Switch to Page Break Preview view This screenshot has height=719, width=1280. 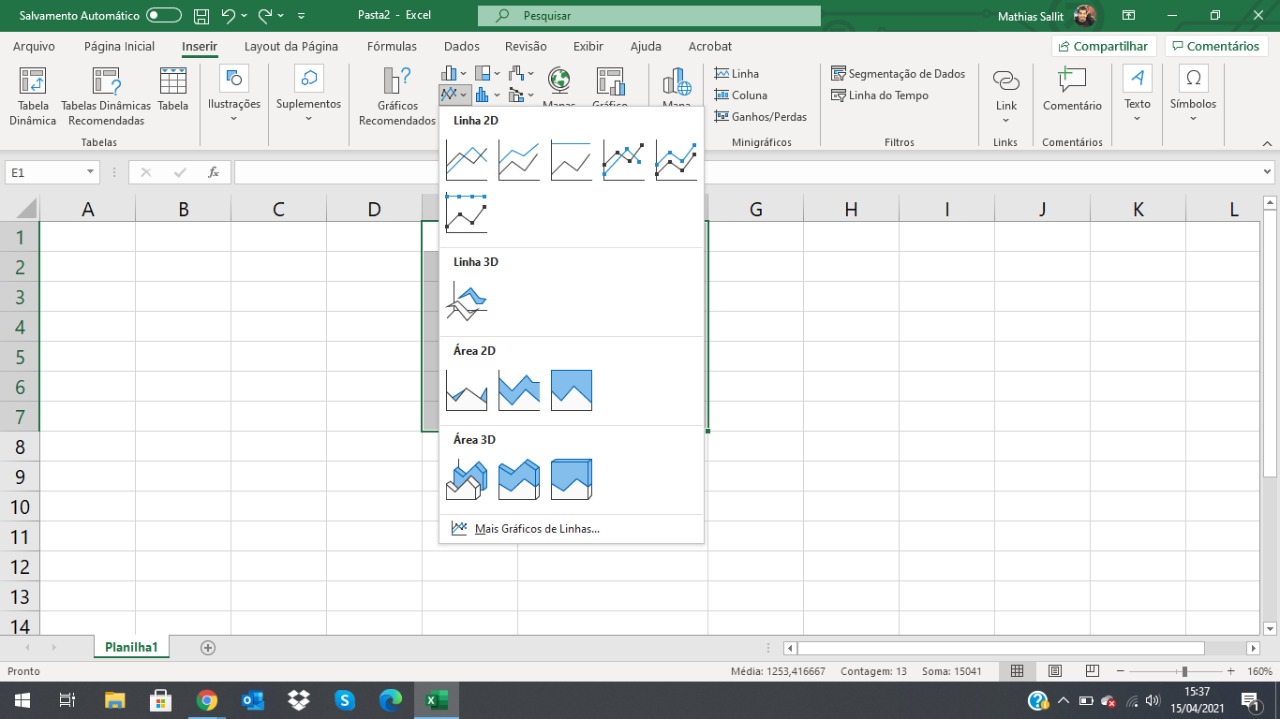[1092, 672]
